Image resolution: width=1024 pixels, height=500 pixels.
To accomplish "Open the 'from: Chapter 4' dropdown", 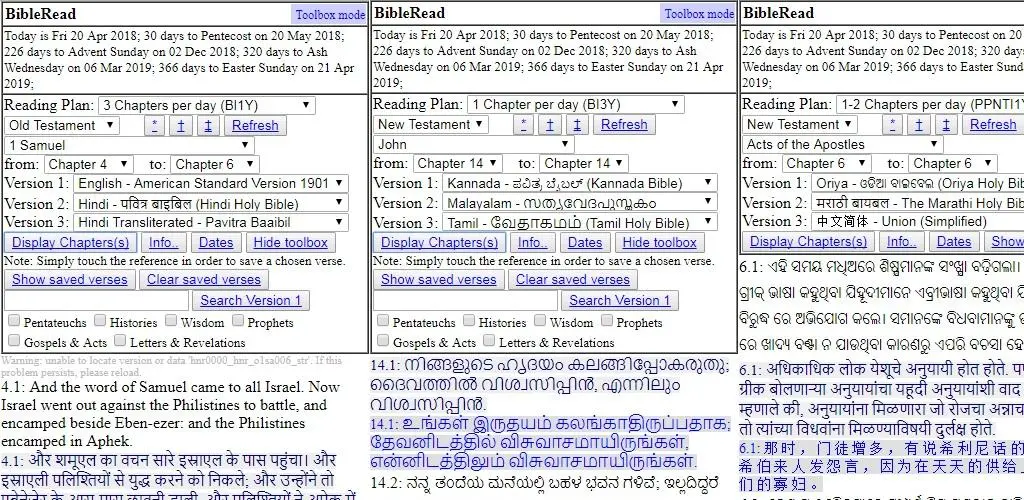I will click(88, 164).
